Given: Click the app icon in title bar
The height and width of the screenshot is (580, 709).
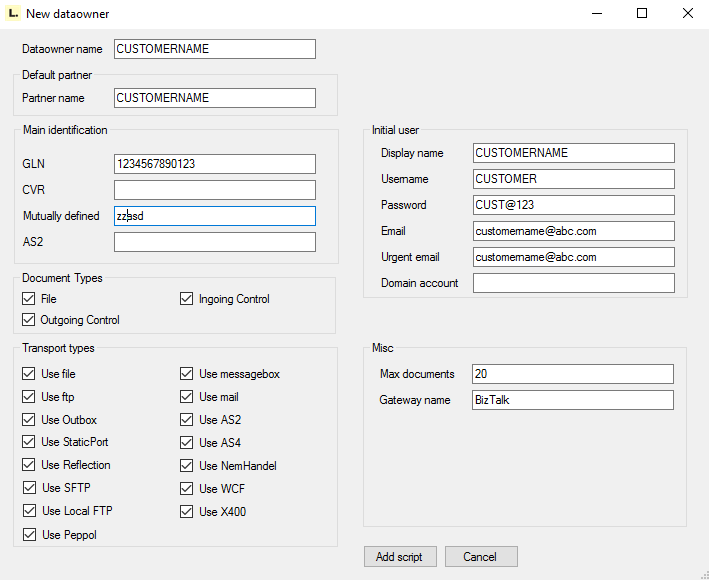Looking at the screenshot, I should click(x=13, y=14).
